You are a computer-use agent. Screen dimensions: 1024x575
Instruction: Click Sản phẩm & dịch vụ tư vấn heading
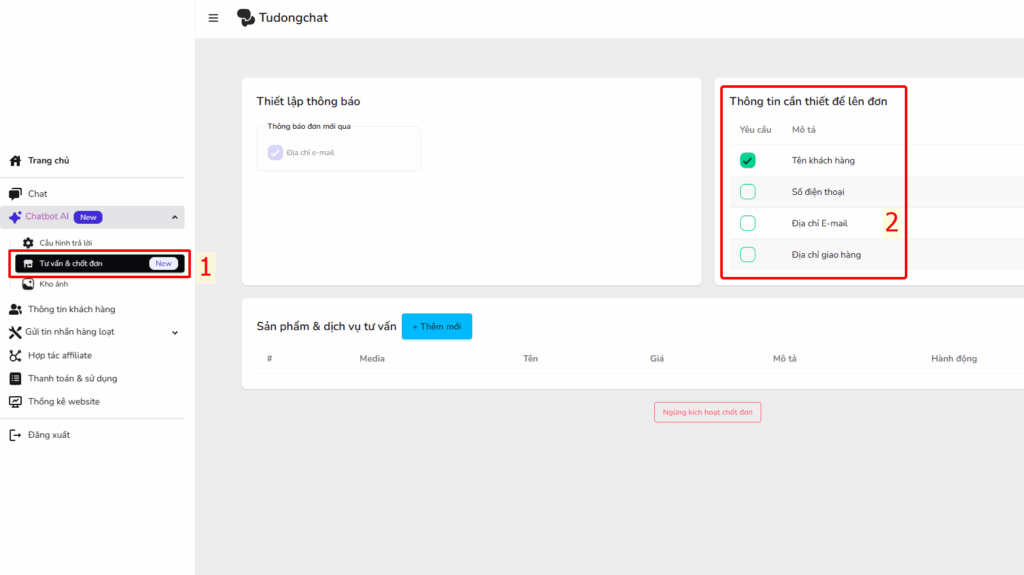(326, 326)
